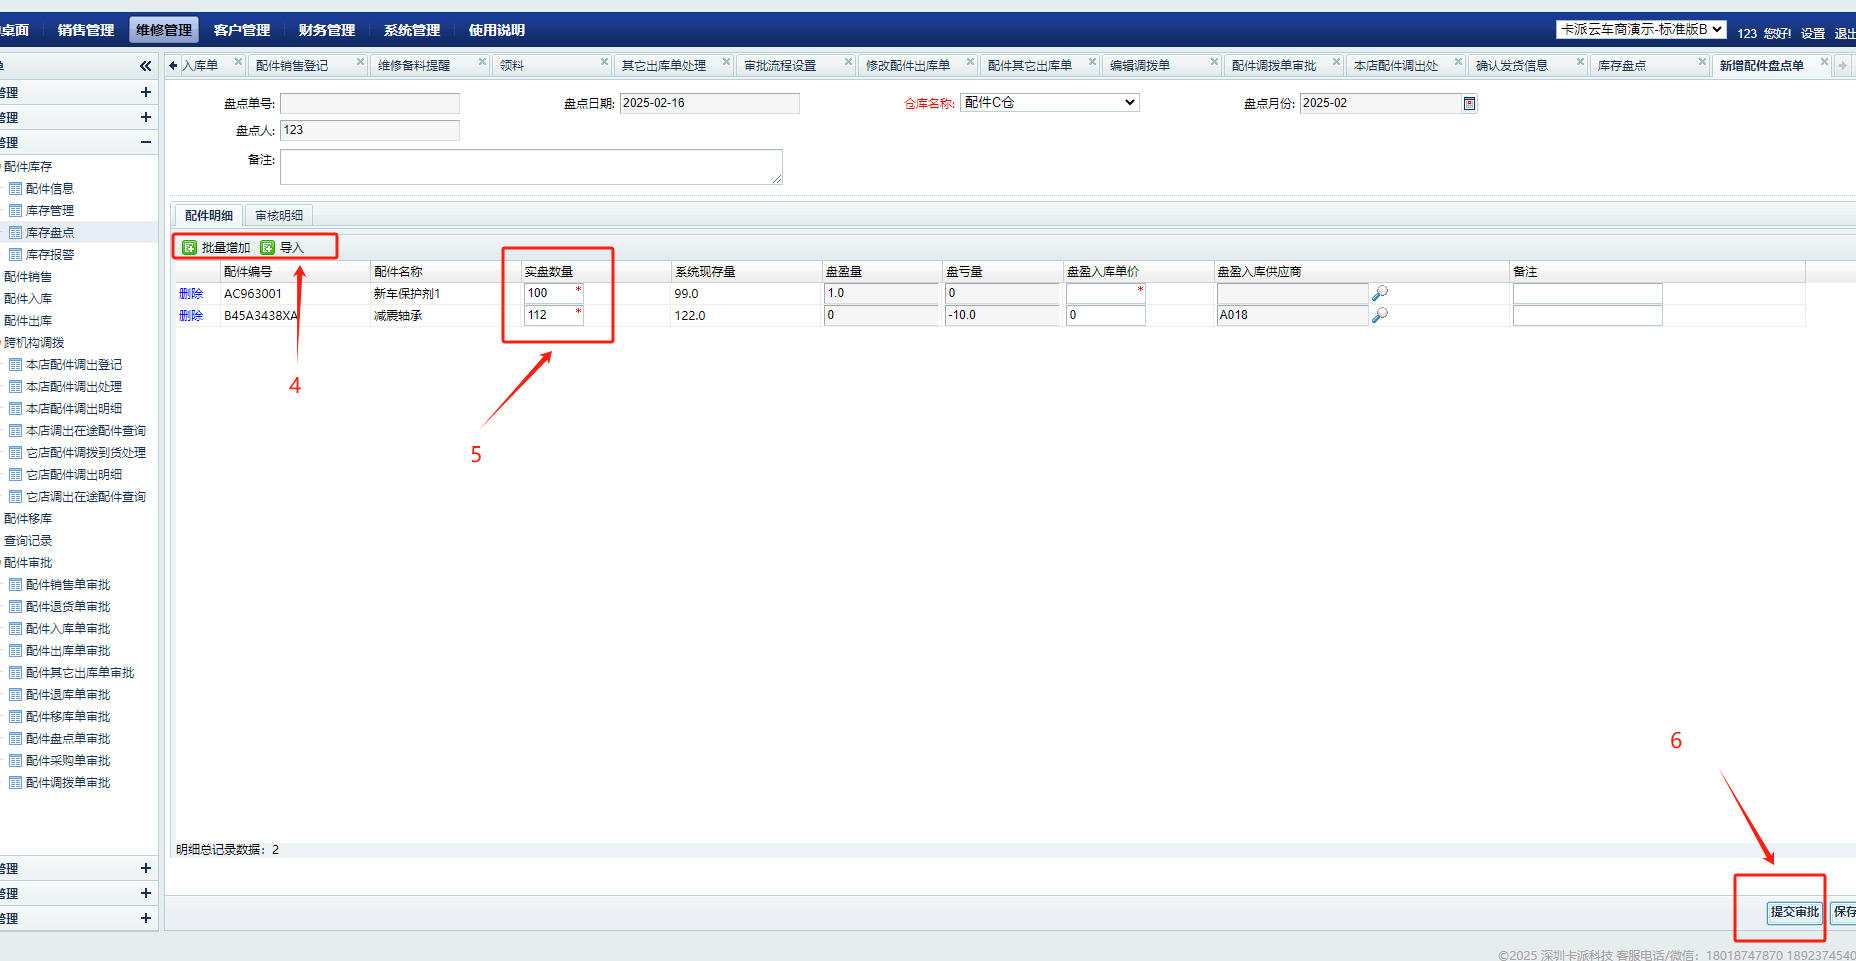Open supplier search magnifier in AC963001 row
The width and height of the screenshot is (1856, 961).
click(x=1380, y=293)
